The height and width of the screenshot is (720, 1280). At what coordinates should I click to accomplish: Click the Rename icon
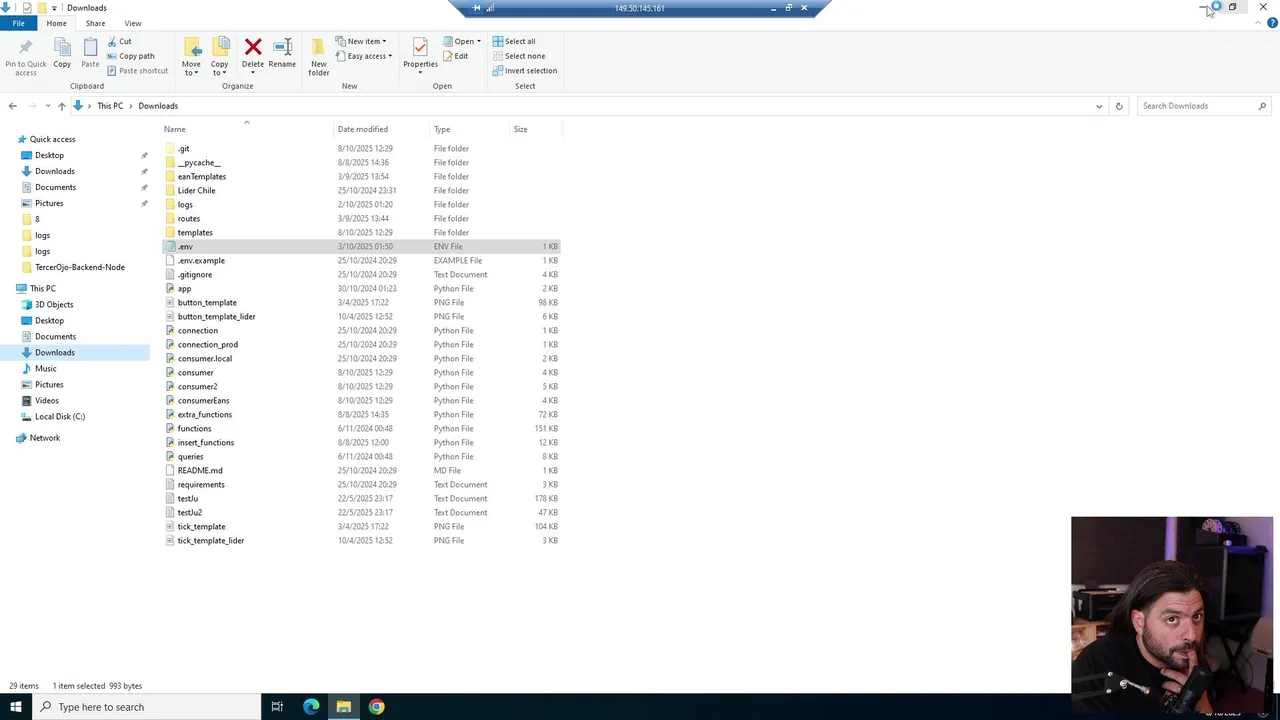point(282,47)
